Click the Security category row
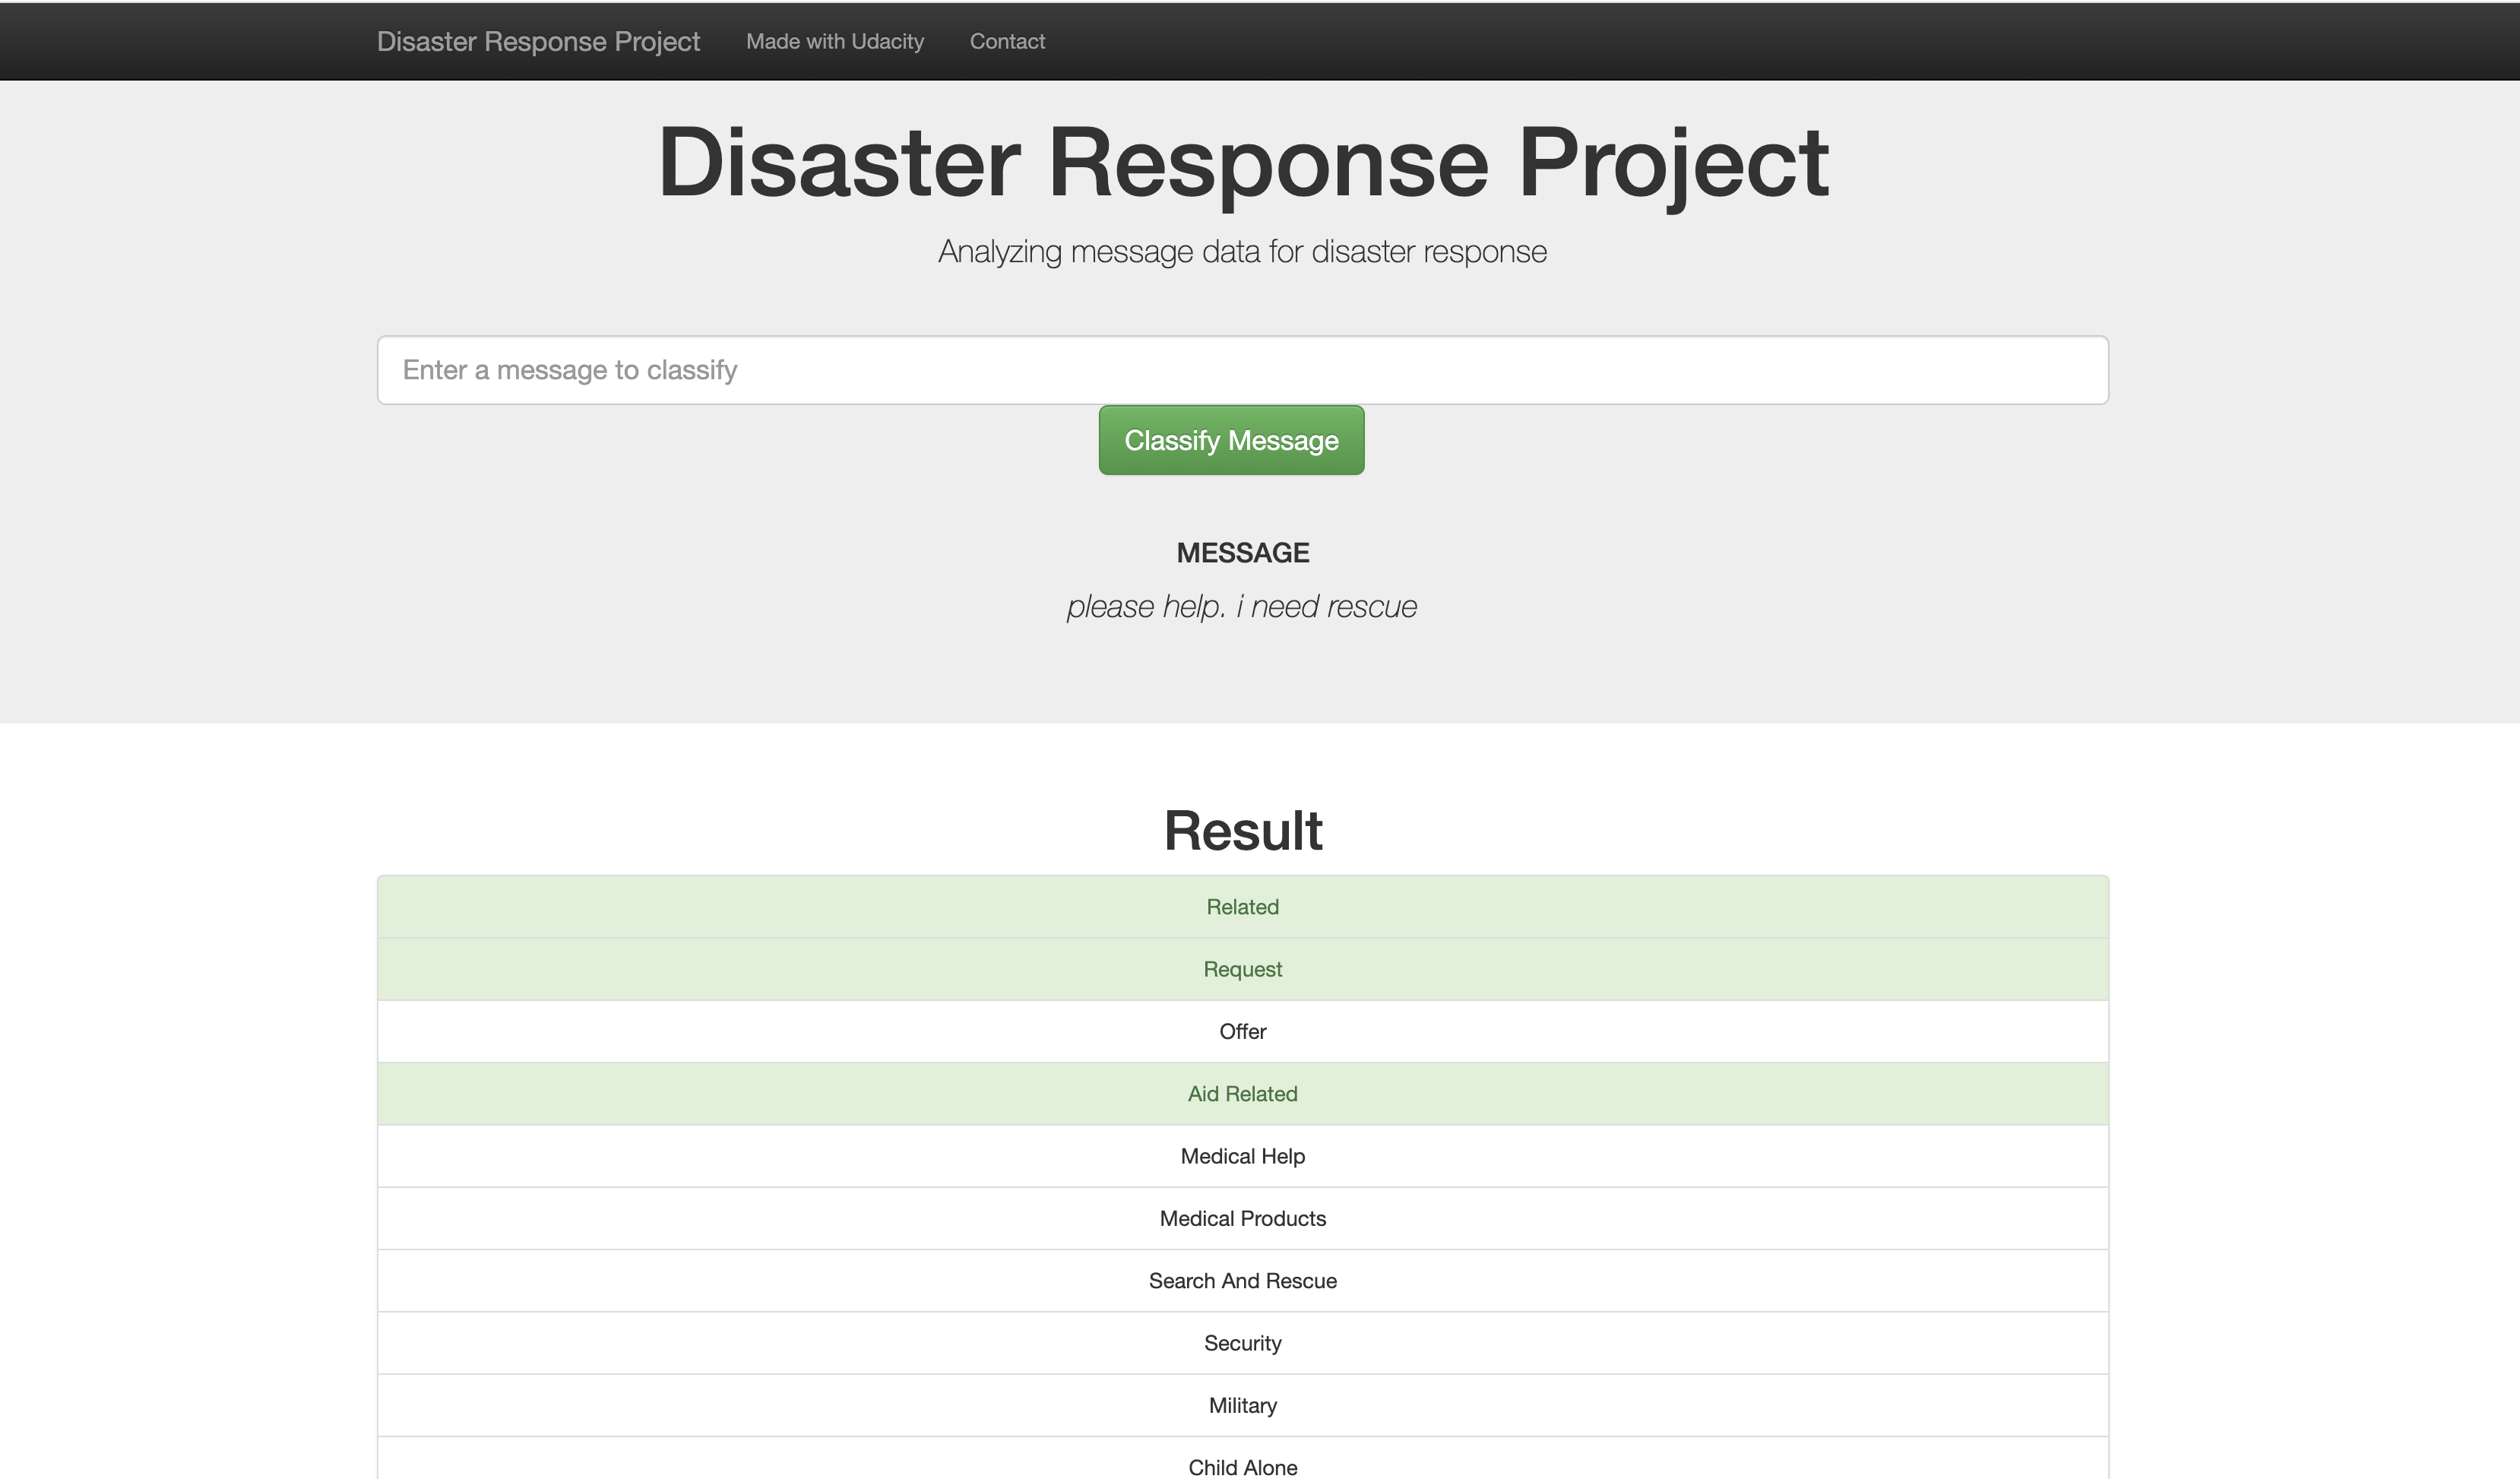Image resolution: width=2520 pixels, height=1479 pixels. pos(1242,1343)
